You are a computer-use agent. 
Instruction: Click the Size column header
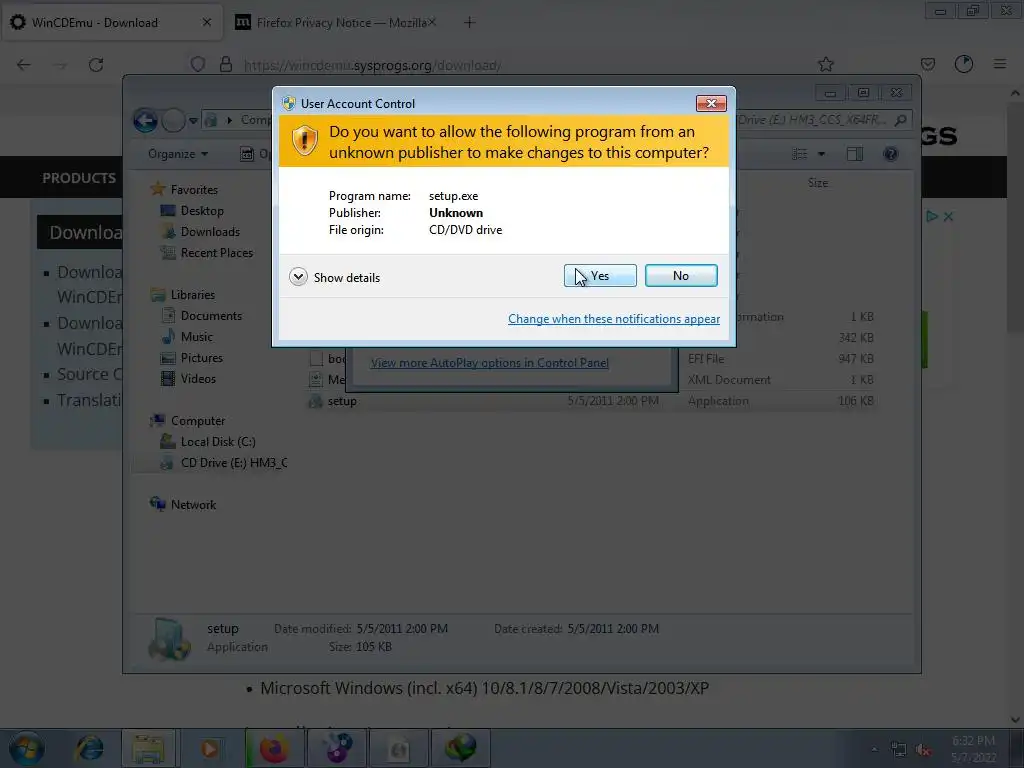818,183
